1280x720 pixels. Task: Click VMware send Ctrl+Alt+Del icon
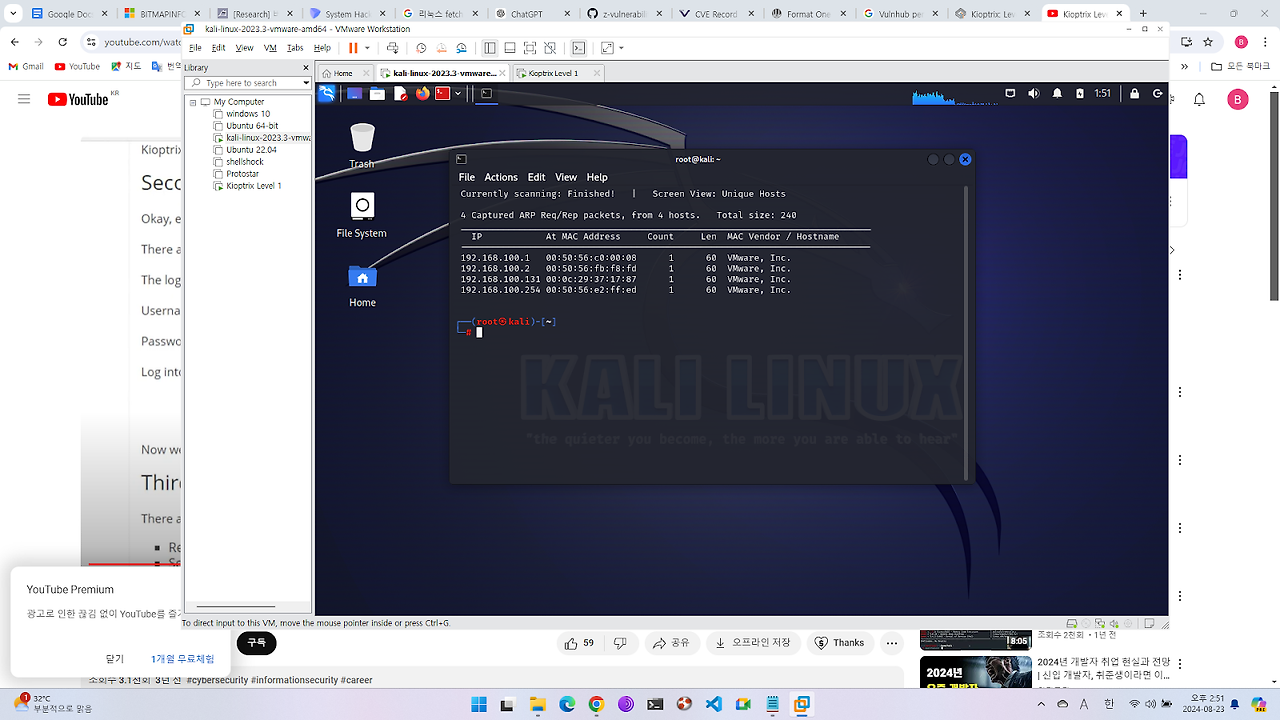392,48
